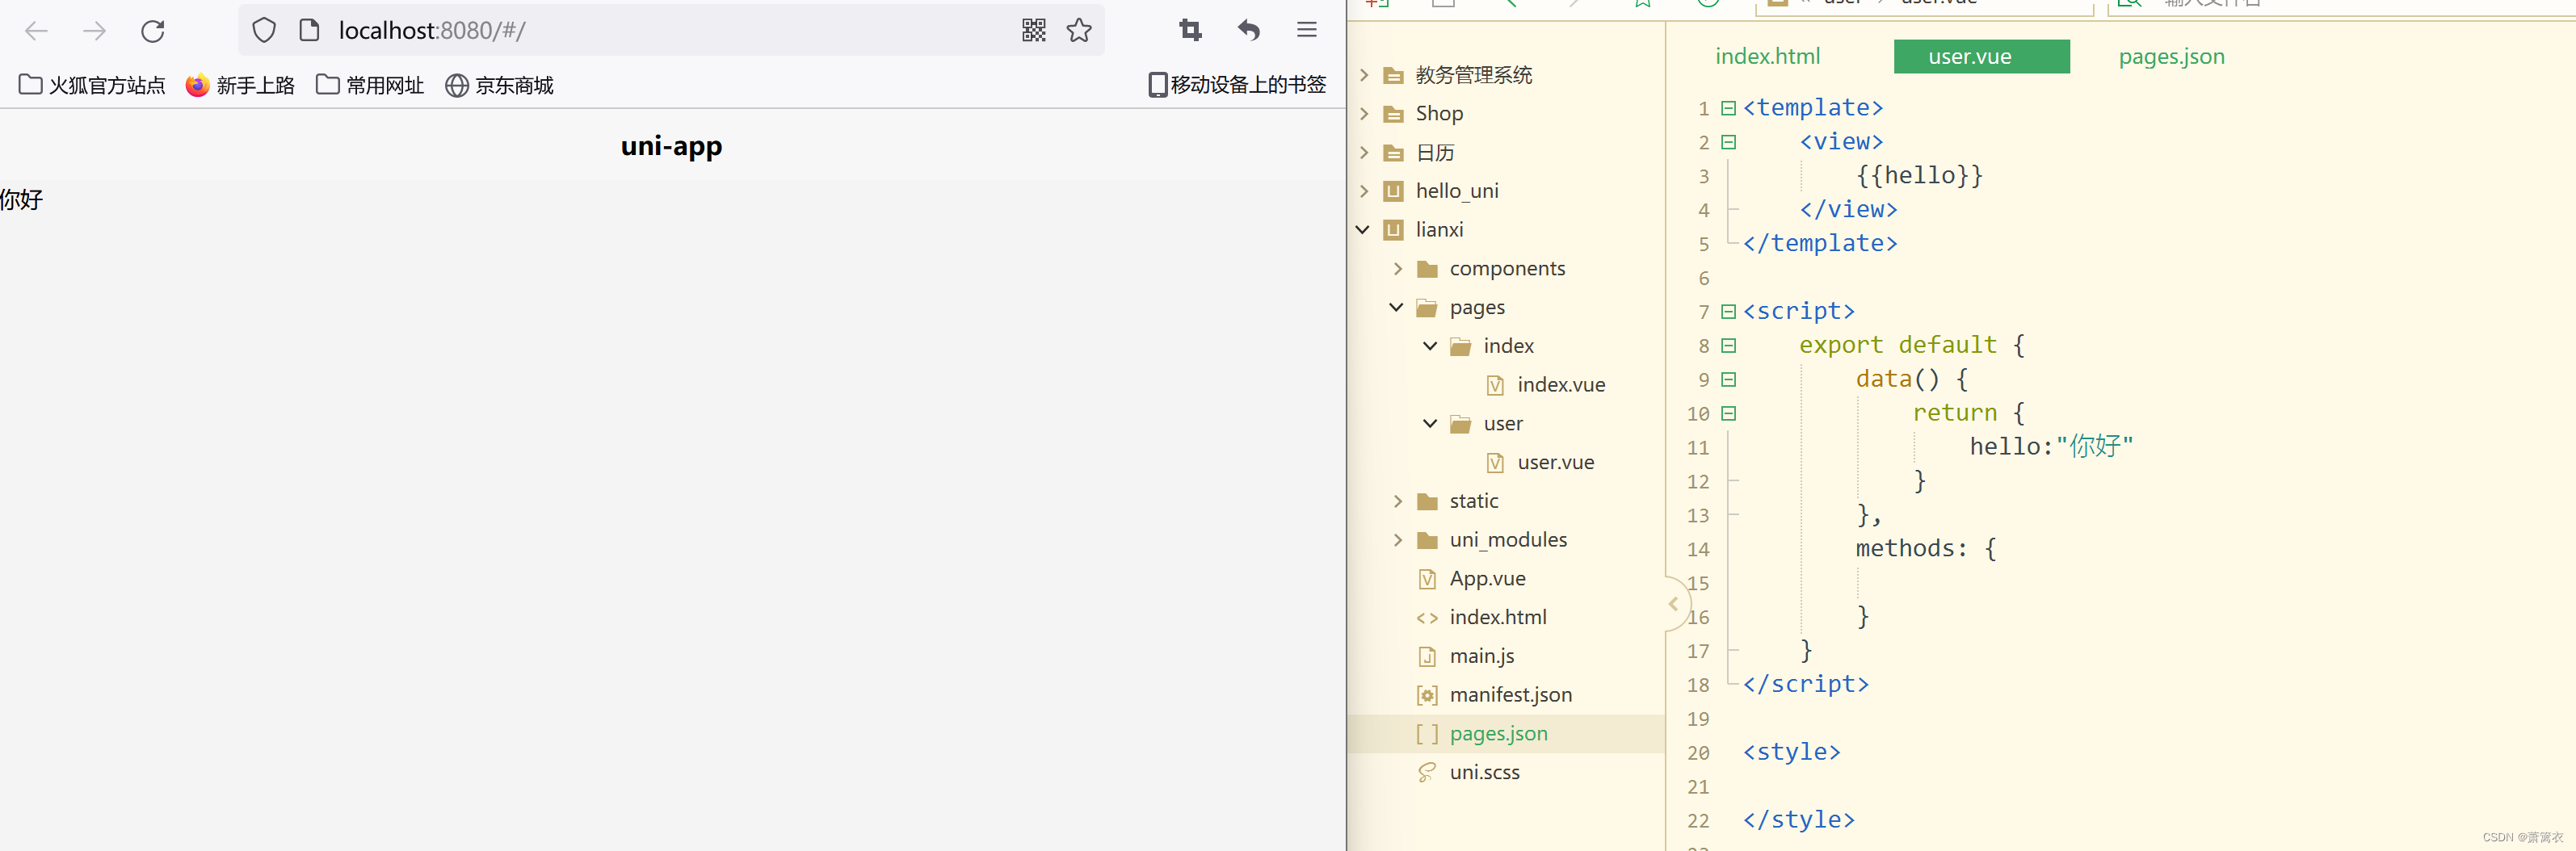Screen dimensions: 2576x851
Task: Open the 常用网址 bookmark folder
Action: [370, 85]
